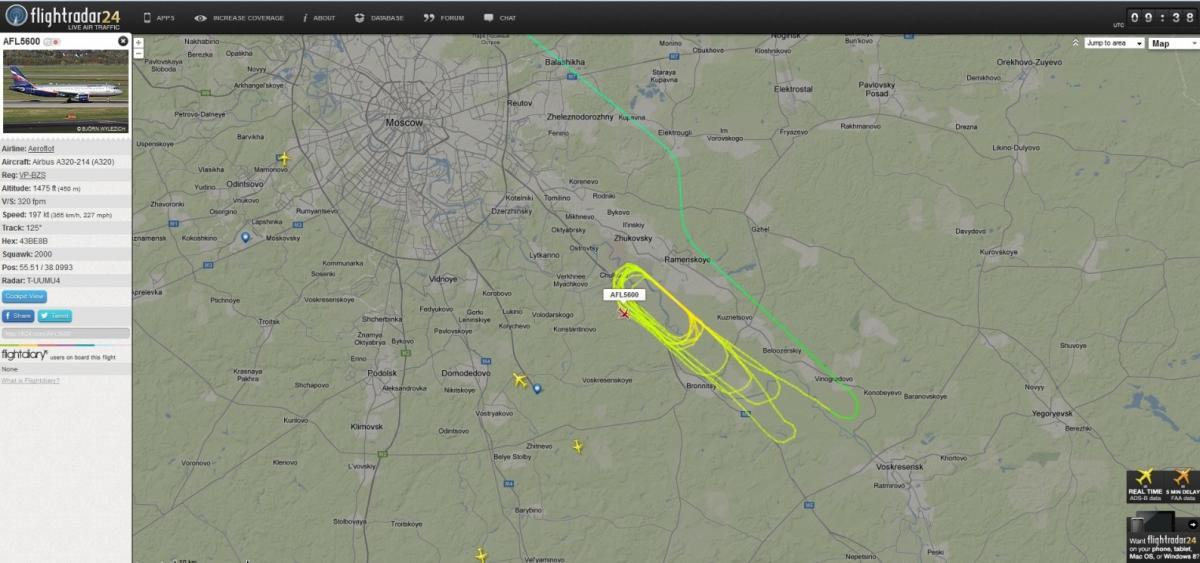Click the blue airport pin near Domodedovo
The height and width of the screenshot is (563, 1200).
(x=537, y=388)
